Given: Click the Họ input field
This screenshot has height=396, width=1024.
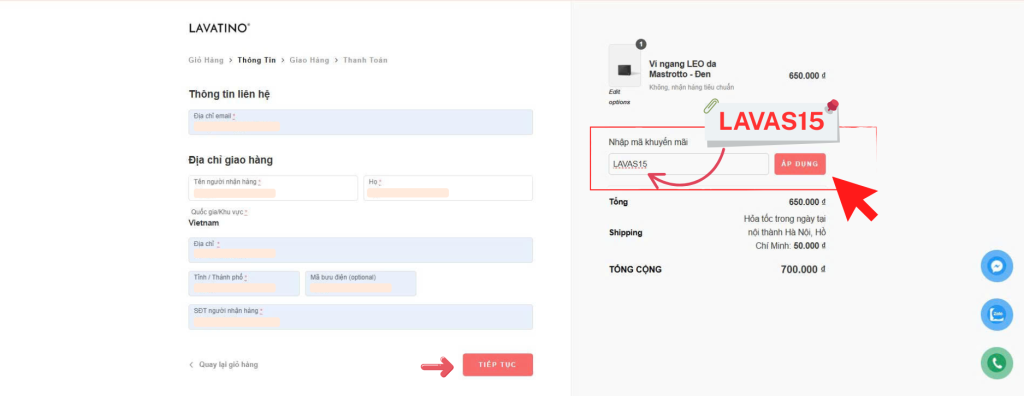Looking at the screenshot, I should (x=448, y=188).
